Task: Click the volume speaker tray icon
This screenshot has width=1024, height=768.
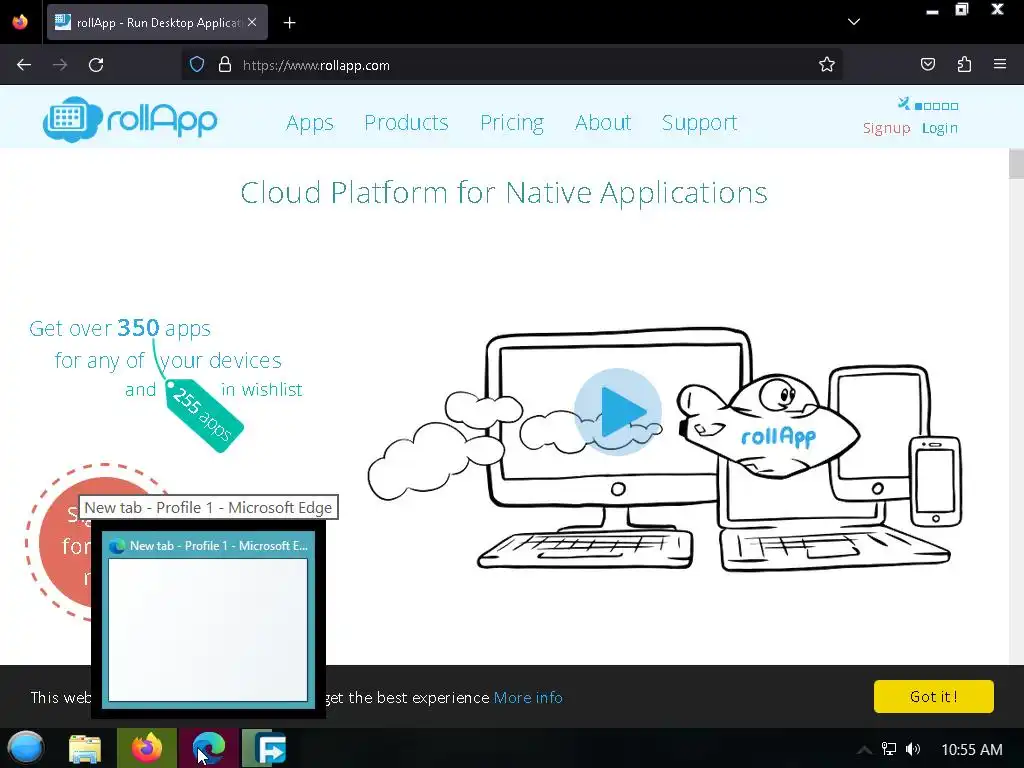Action: click(x=913, y=749)
